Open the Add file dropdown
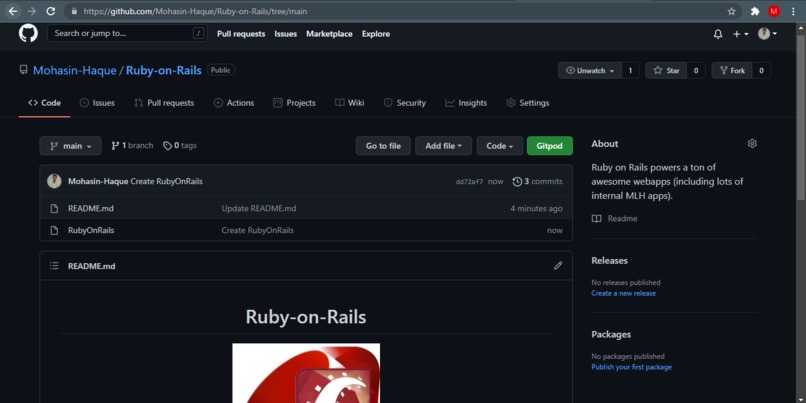Screen dimensions: 806x403 [x=443, y=146]
